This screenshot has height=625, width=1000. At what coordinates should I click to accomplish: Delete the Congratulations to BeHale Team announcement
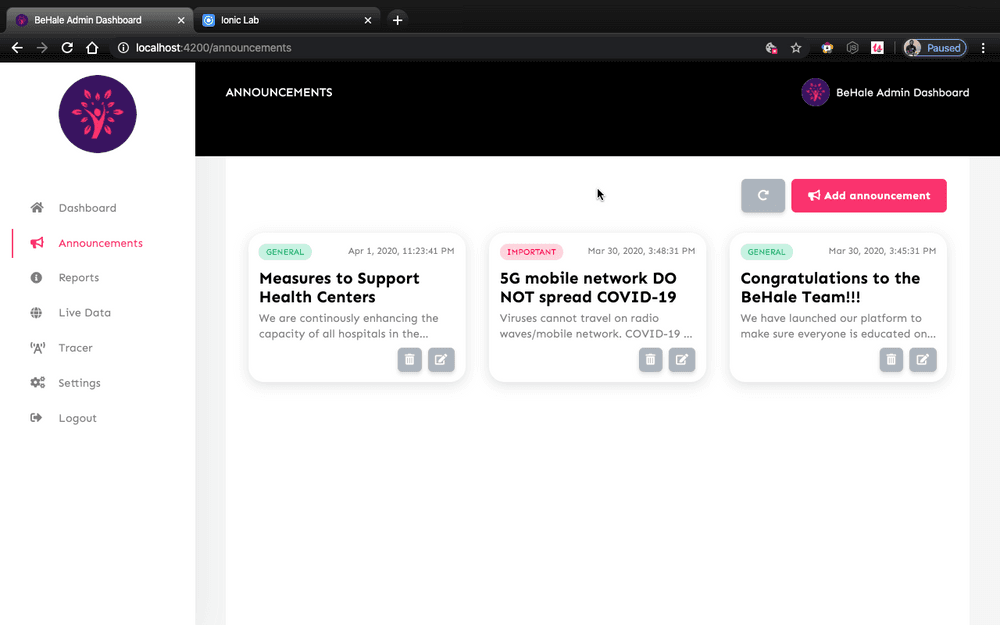tap(891, 360)
